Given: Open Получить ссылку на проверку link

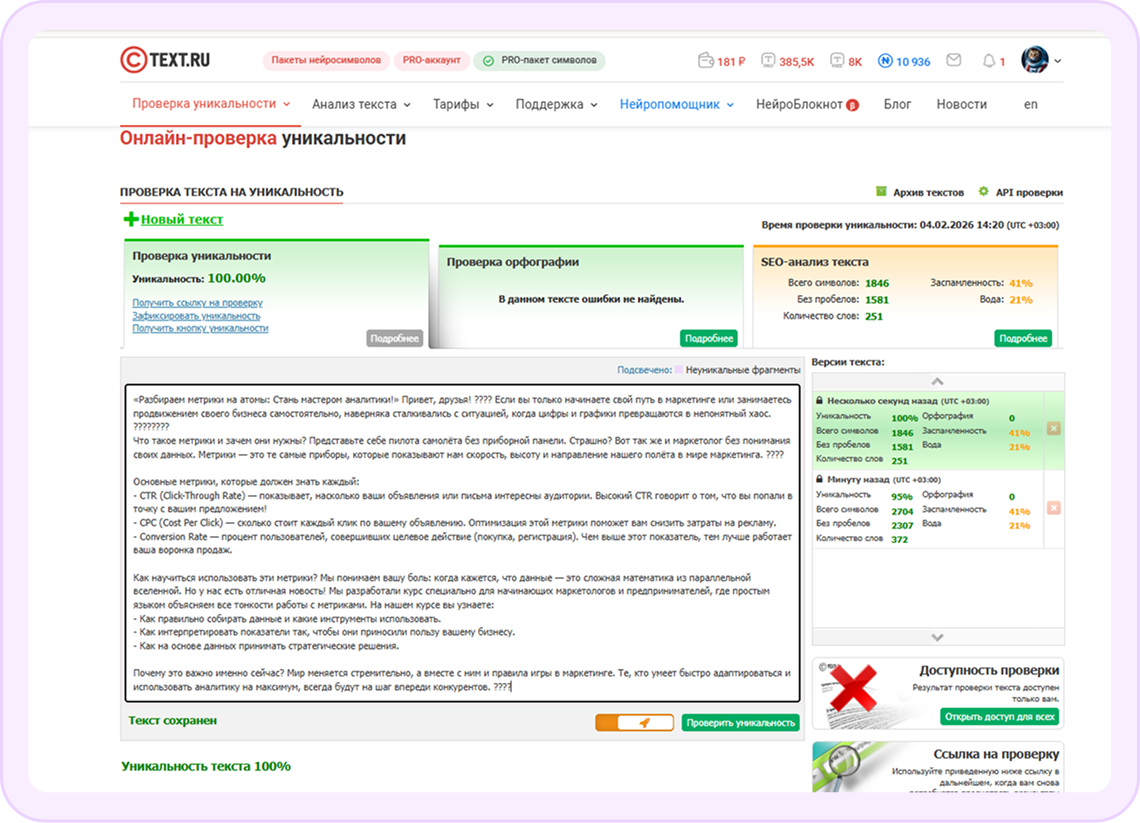Looking at the screenshot, I should coord(195,301).
